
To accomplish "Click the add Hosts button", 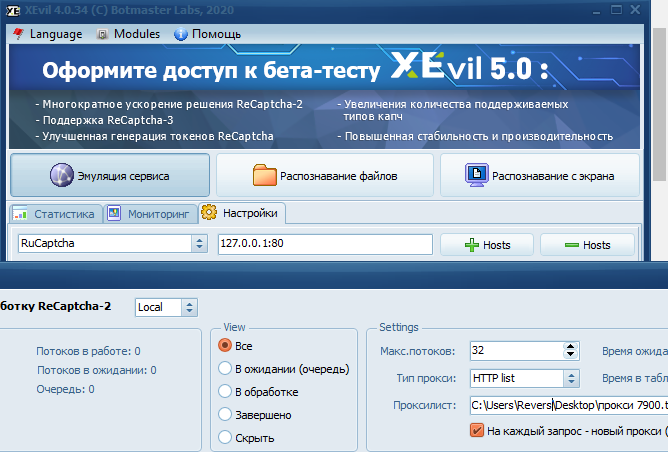I will [x=487, y=245].
